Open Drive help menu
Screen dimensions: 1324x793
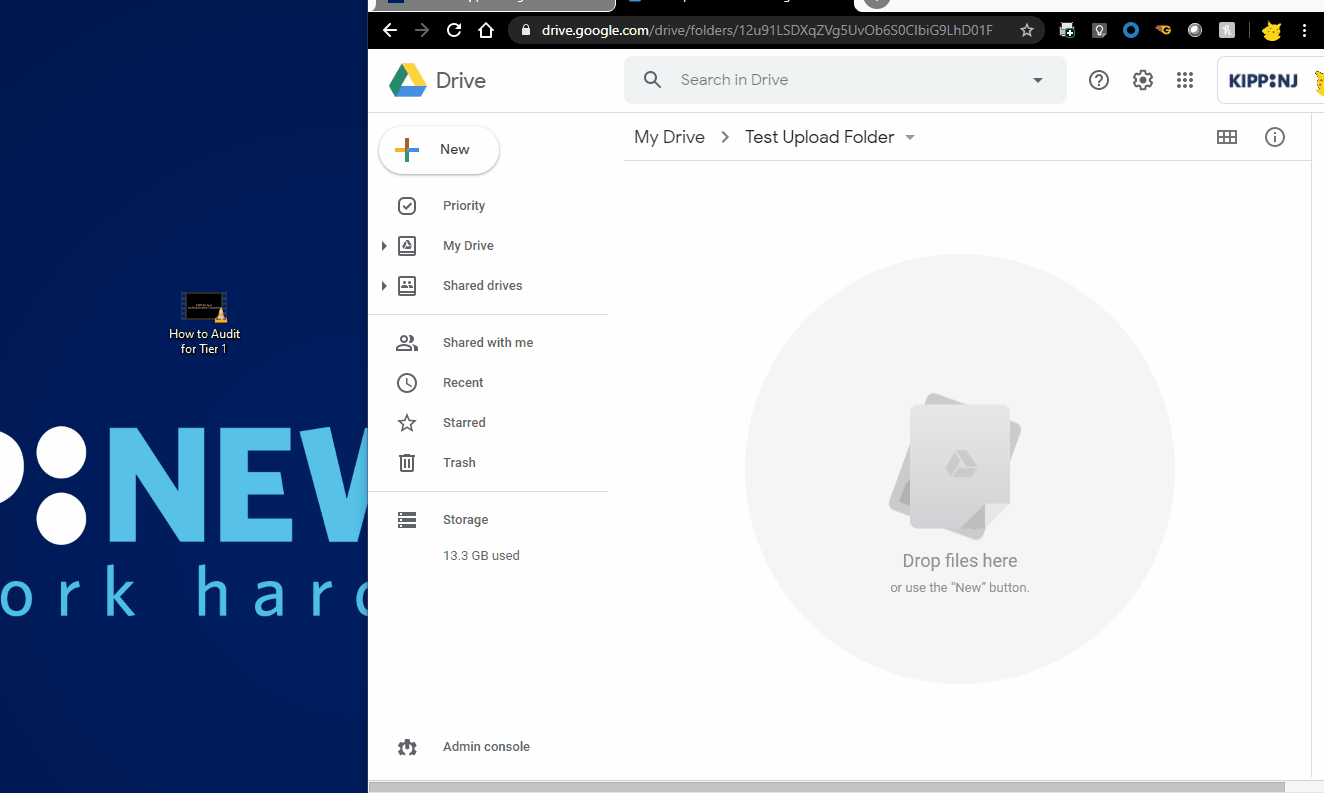click(1098, 80)
